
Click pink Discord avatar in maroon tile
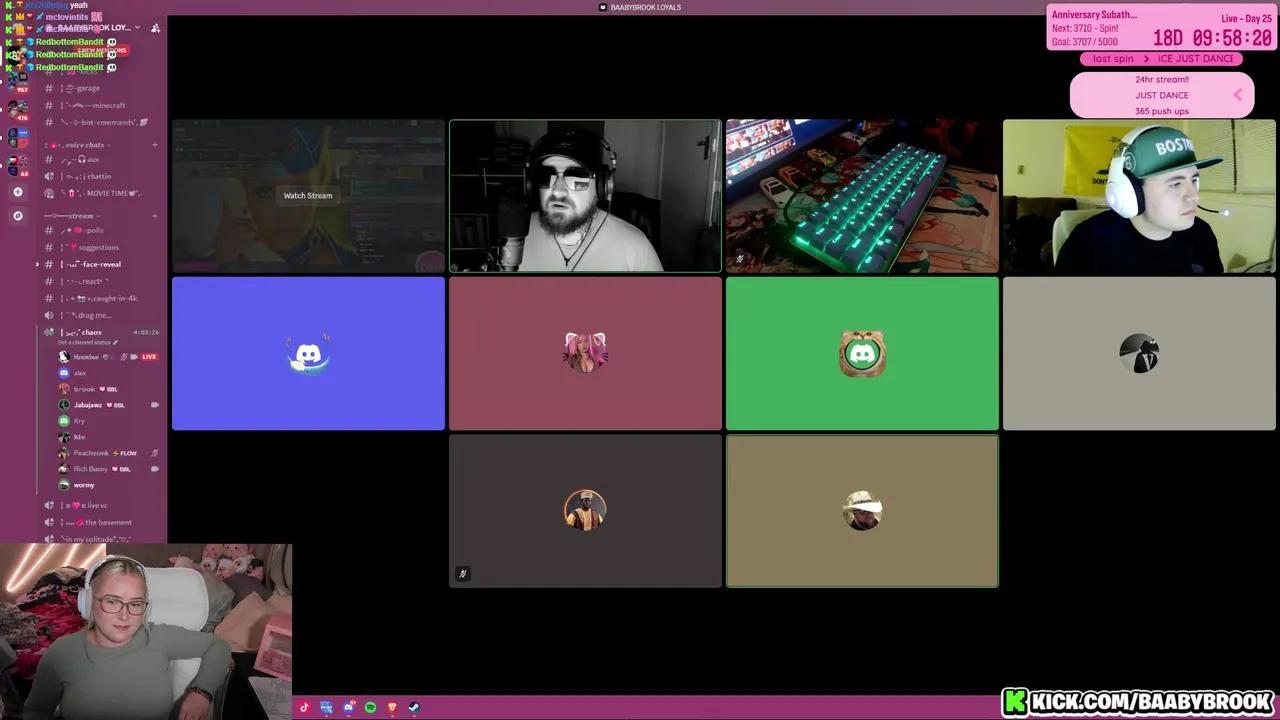tap(585, 353)
